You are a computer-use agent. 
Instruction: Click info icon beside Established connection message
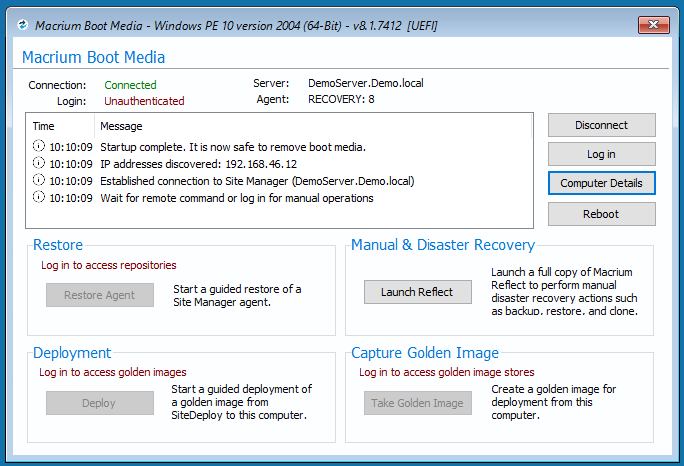pyautogui.click(x=39, y=180)
